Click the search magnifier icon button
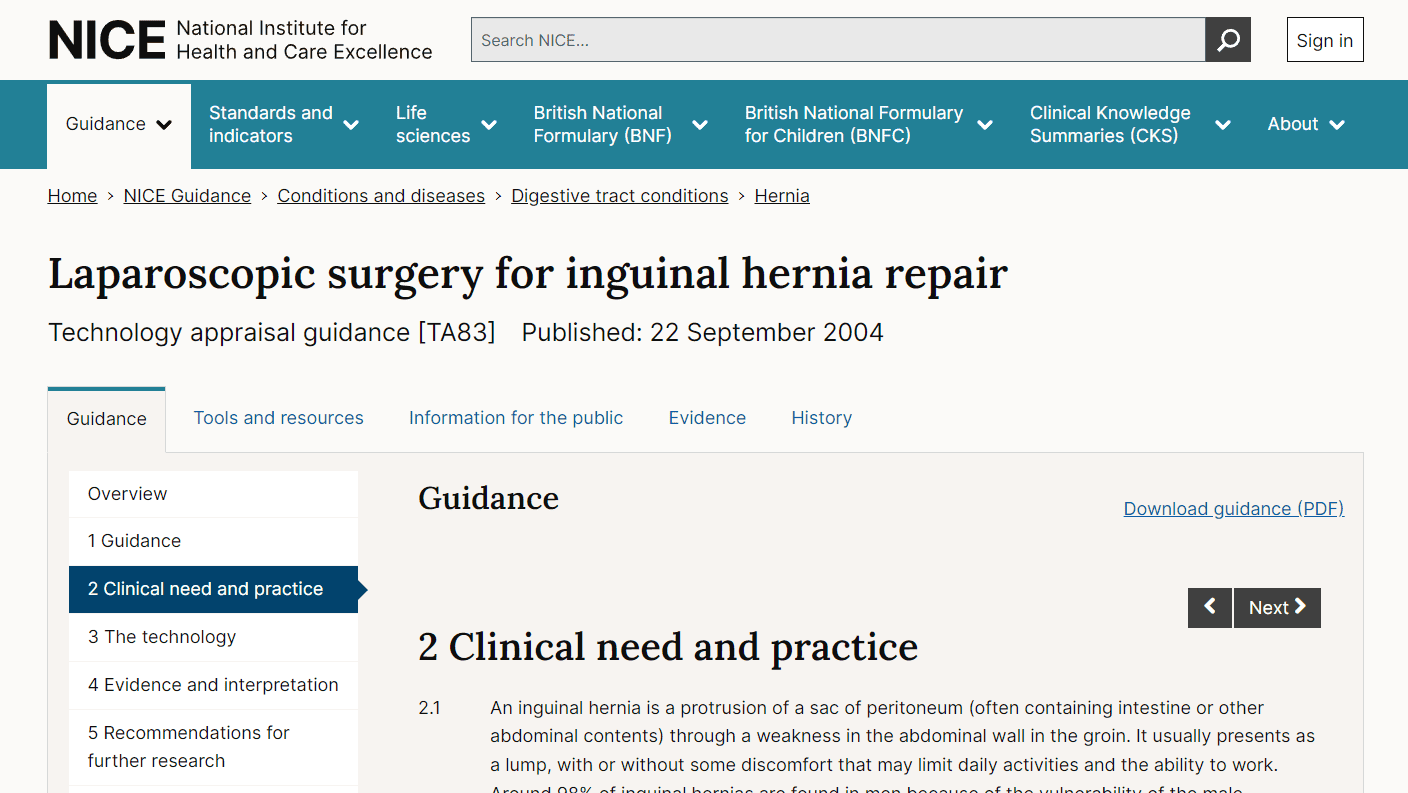 pos(1228,40)
